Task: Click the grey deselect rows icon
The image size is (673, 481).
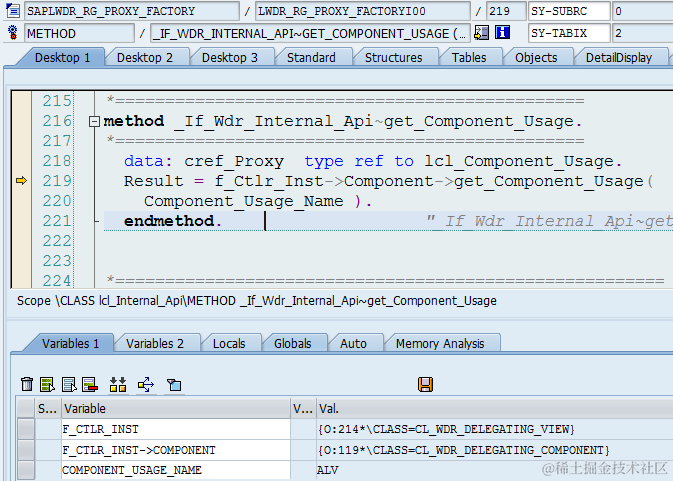Action: click(69, 384)
